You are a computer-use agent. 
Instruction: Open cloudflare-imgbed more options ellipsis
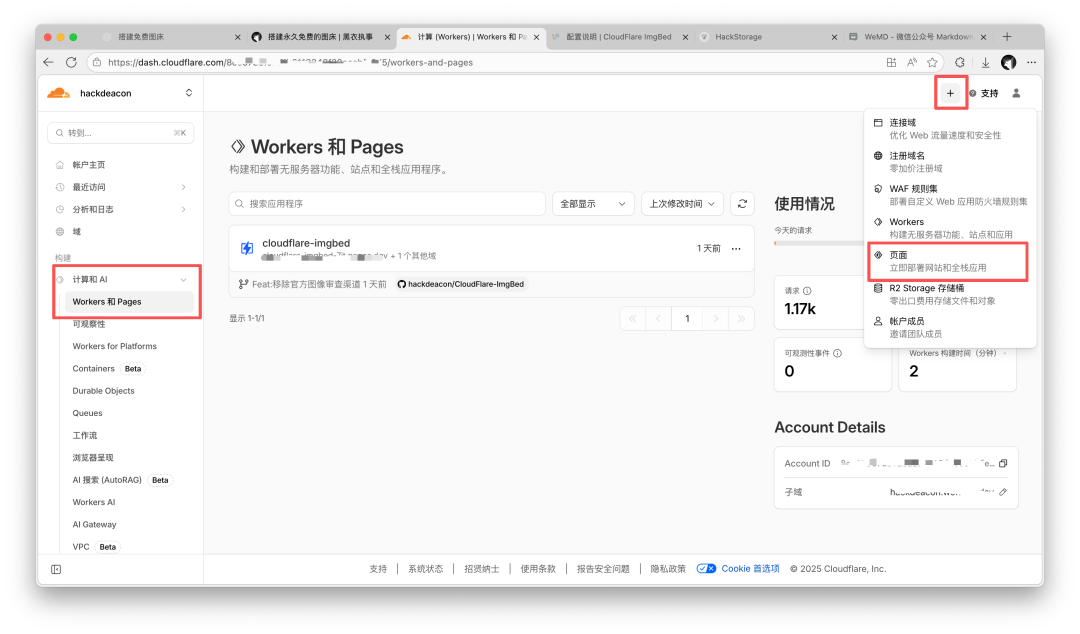pos(736,249)
